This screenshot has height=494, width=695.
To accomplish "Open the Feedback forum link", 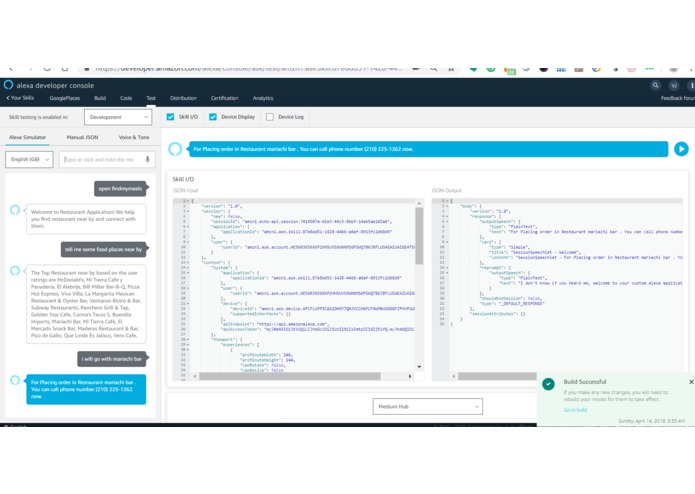I will click(678, 98).
